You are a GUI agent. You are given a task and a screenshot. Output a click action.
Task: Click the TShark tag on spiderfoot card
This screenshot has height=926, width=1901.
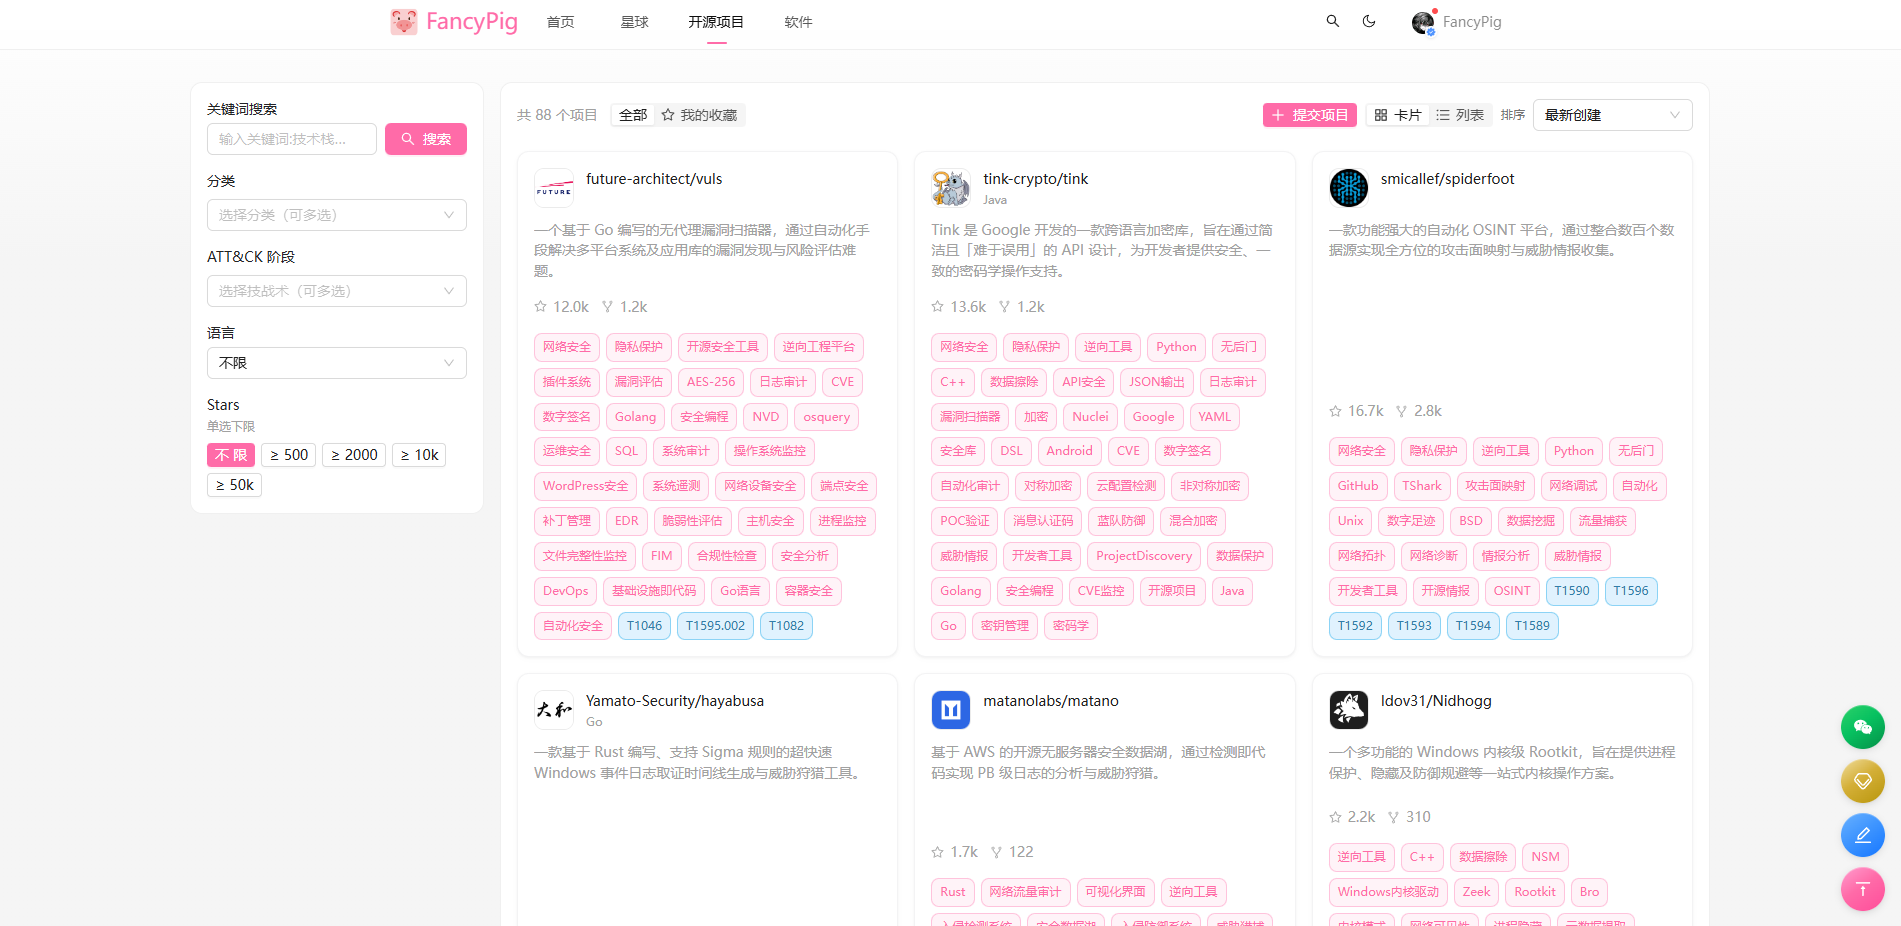point(1422,486)
